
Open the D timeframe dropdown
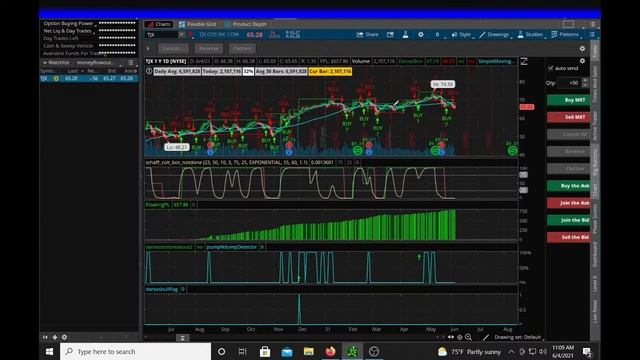(x=438, y=35)
